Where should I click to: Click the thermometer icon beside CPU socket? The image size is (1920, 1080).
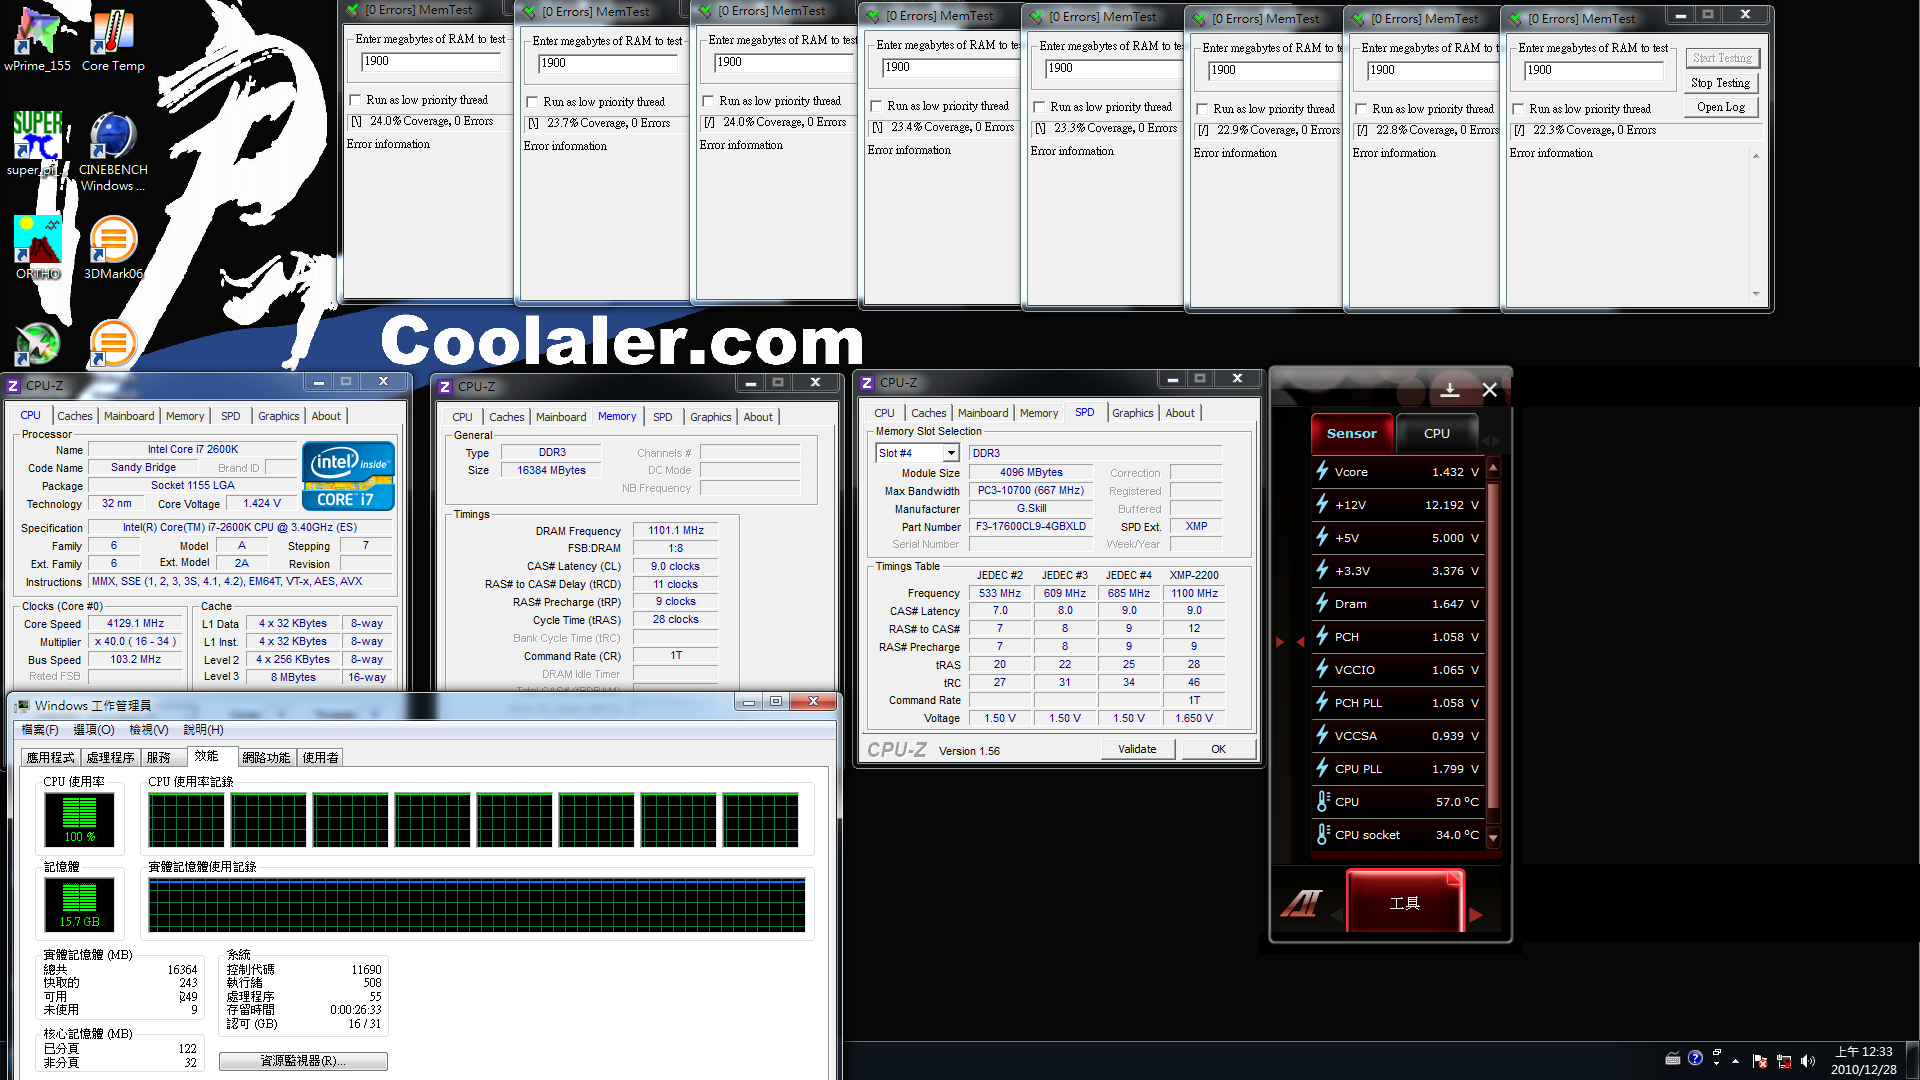(x=1322, y=834)
